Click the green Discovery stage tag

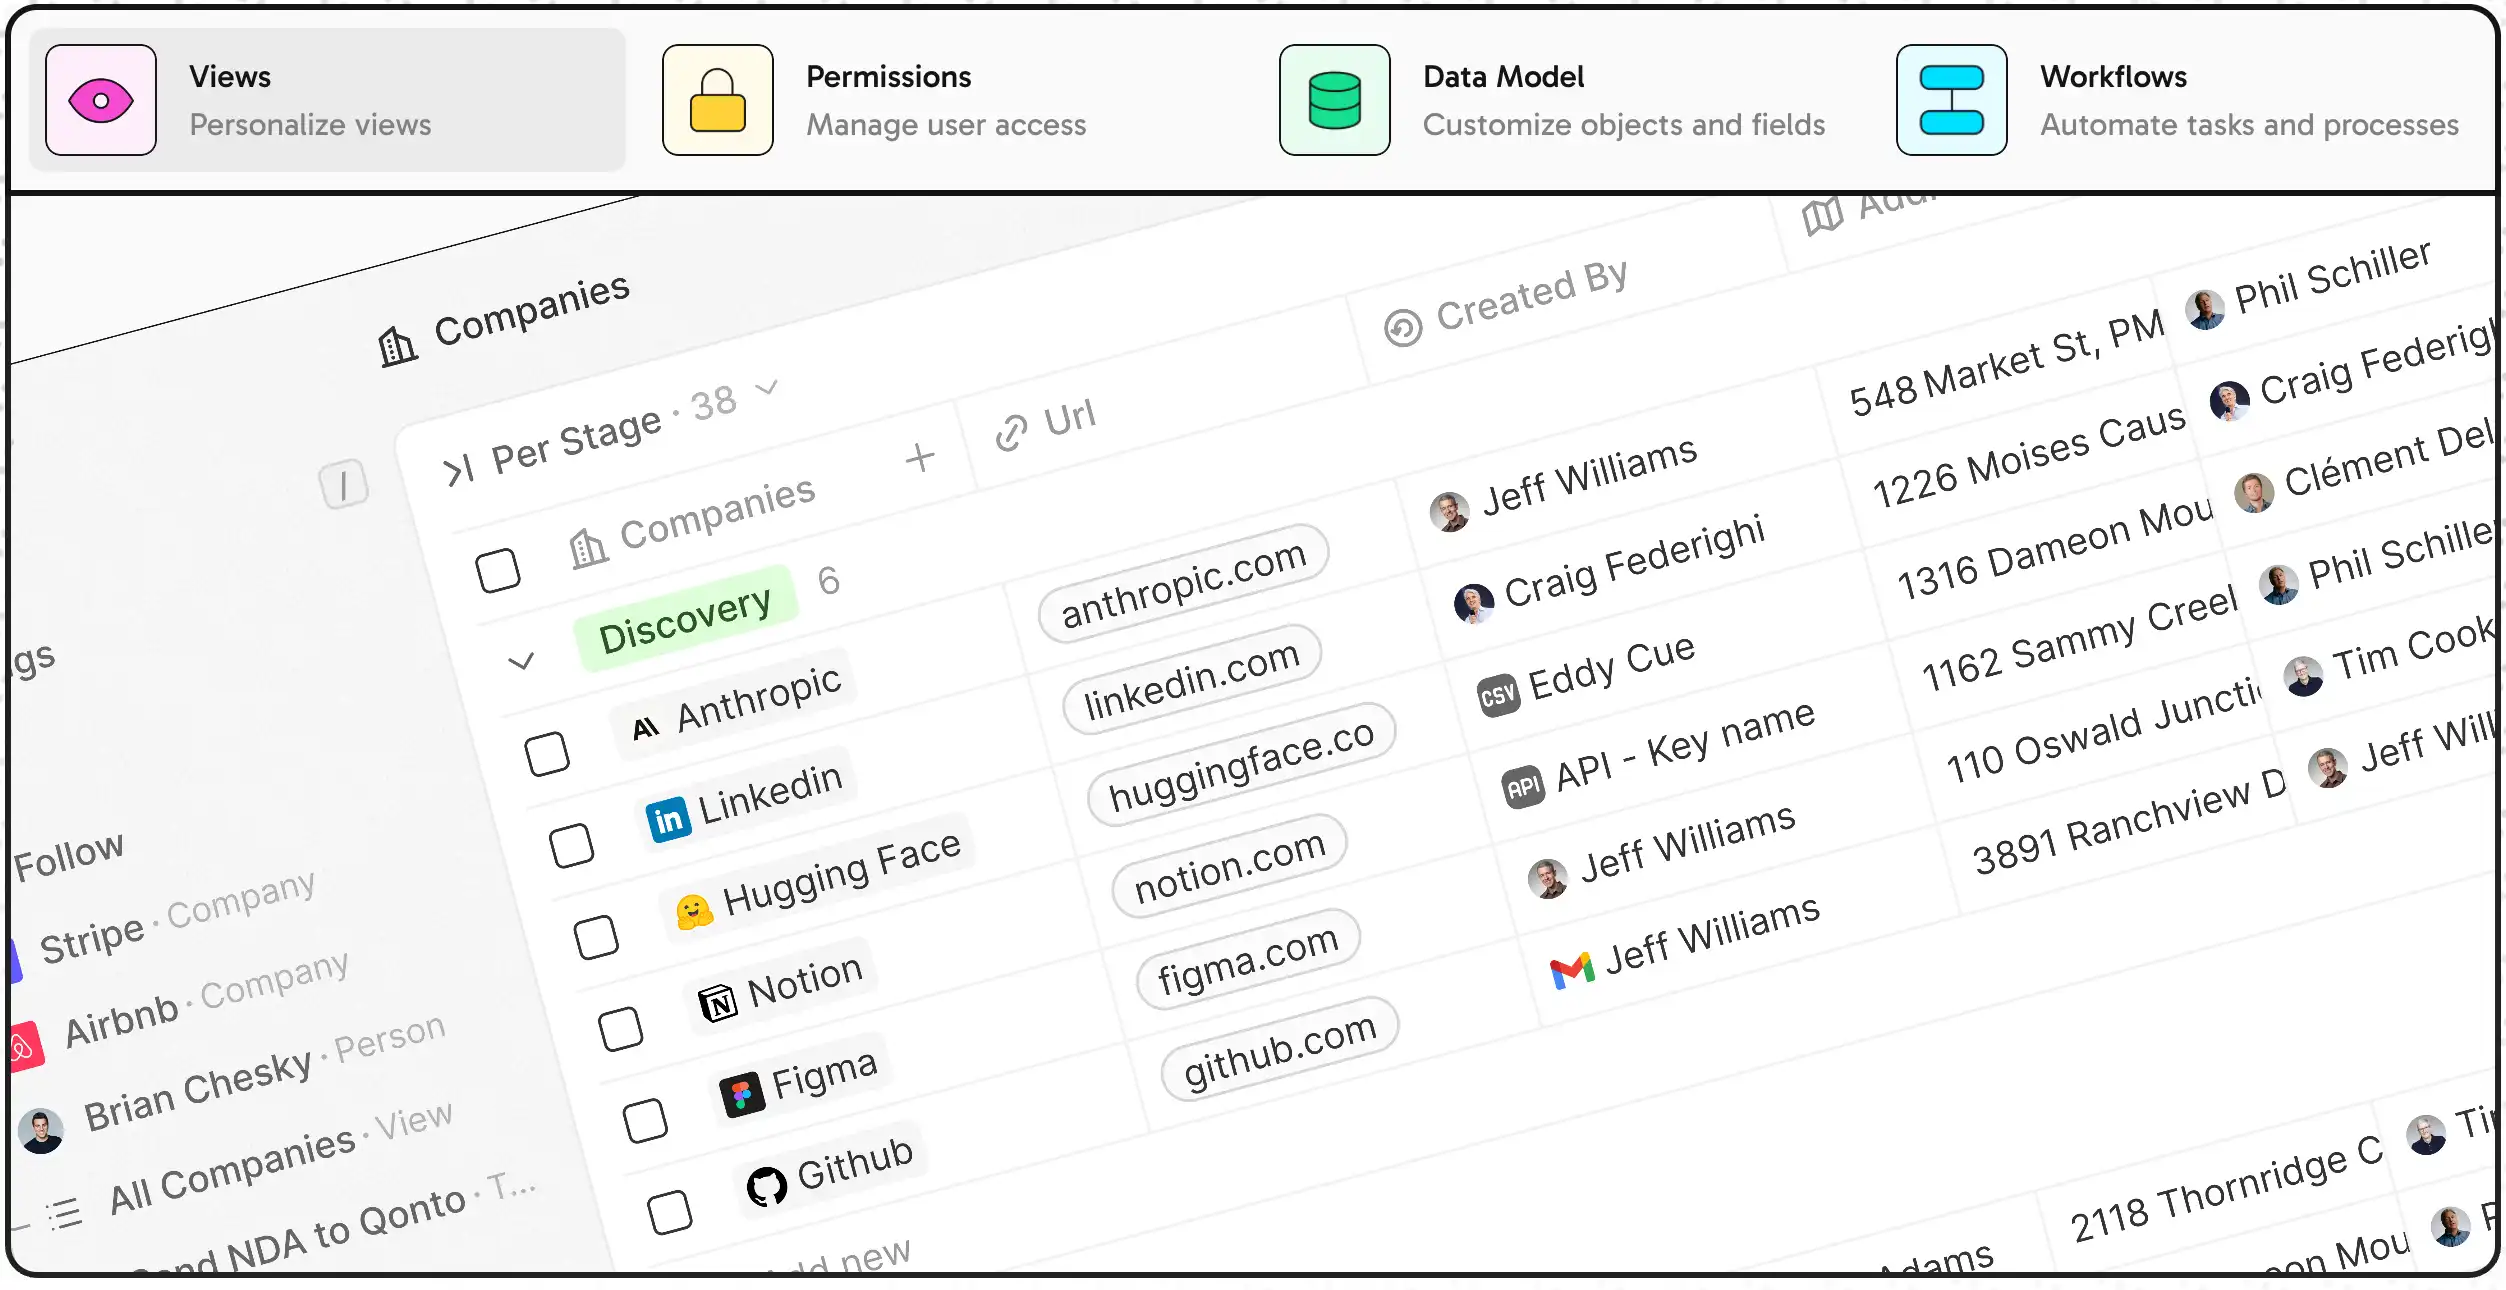(x=685, y=620)
